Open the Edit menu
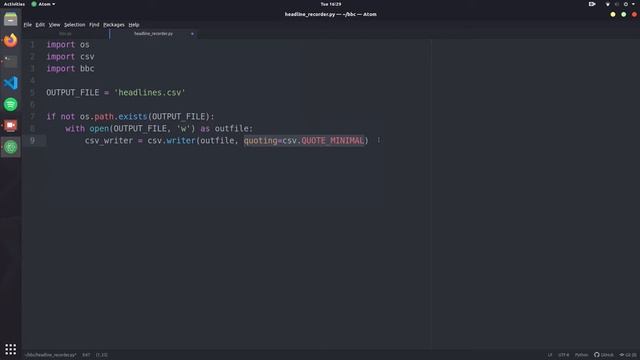Screen dimensions: 640x360 [40, 25]
